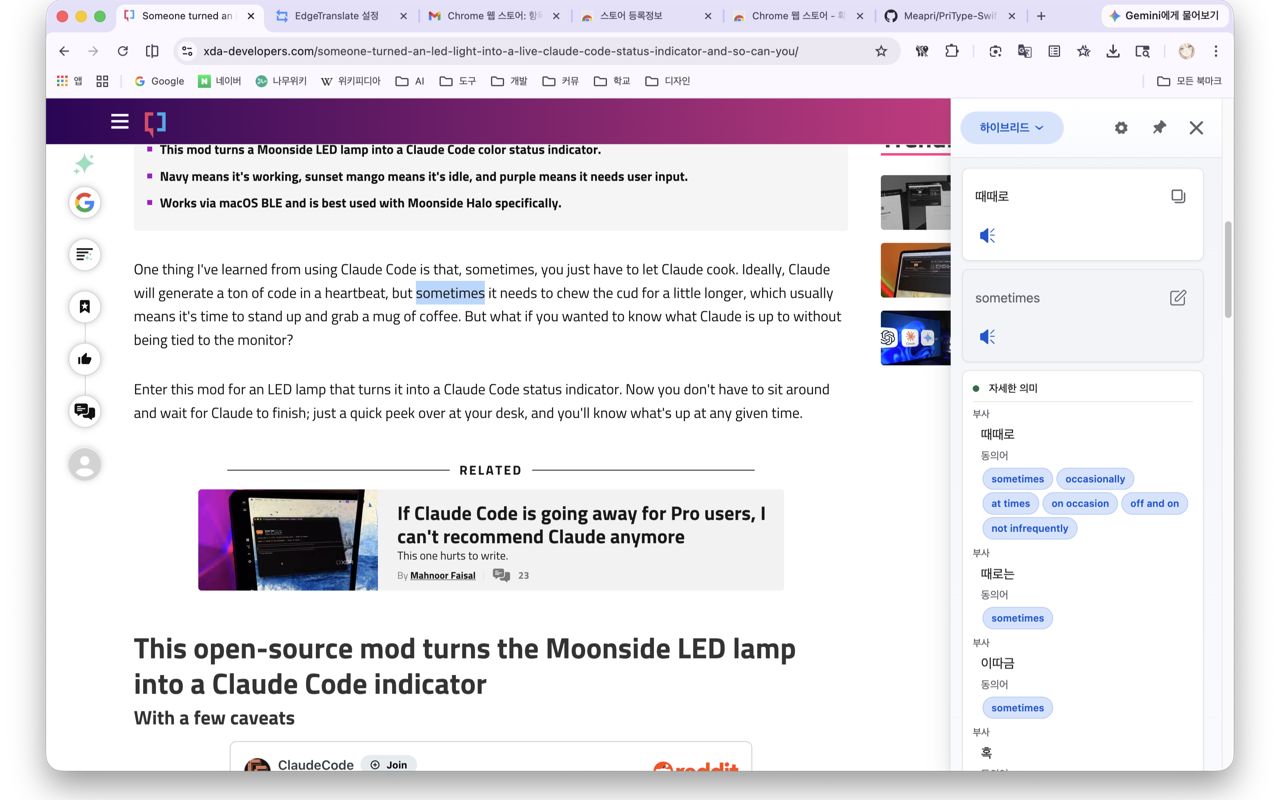Expand the 디자인 bookmarks folder
This screenshot has height=800, width=1280.
click(668, 81)
